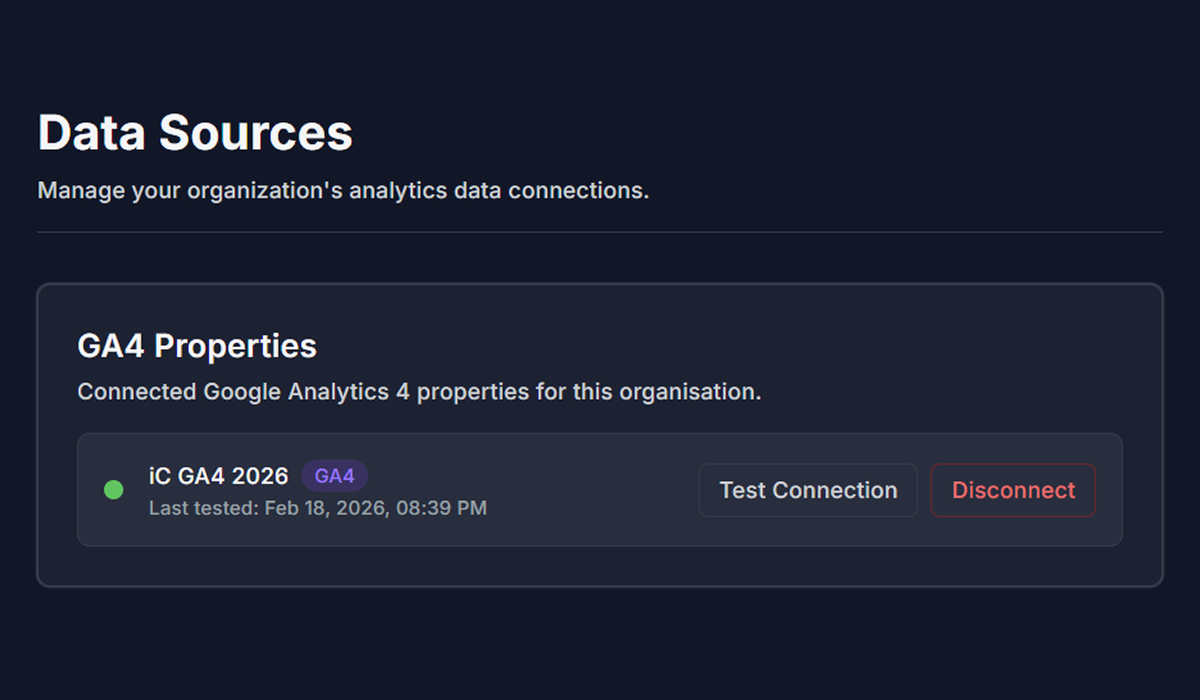Click the purple GA4 badge
This screenshot has height=700, width=1200.
click(x=335, y=476)
